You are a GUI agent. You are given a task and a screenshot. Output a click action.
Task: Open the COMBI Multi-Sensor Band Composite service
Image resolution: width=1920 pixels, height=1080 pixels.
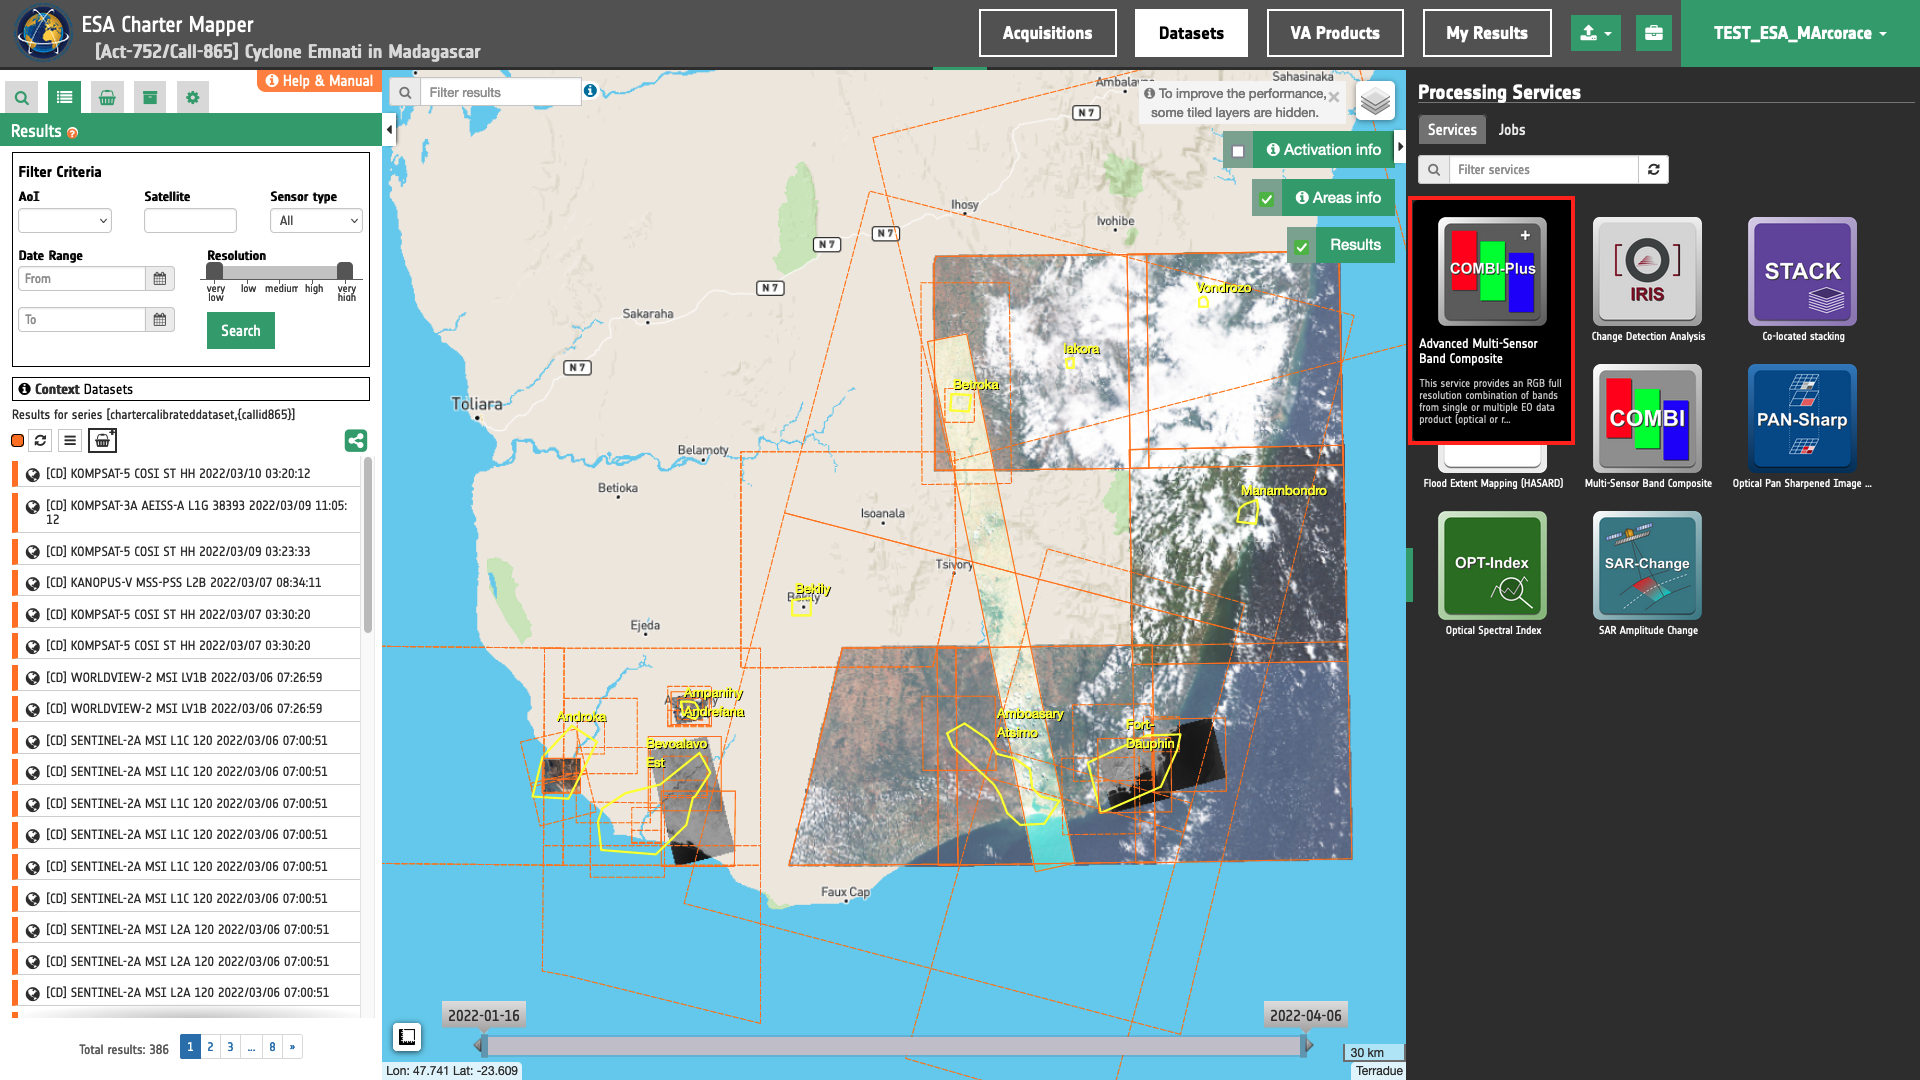pyautogui.click(x=1647, y=419)
